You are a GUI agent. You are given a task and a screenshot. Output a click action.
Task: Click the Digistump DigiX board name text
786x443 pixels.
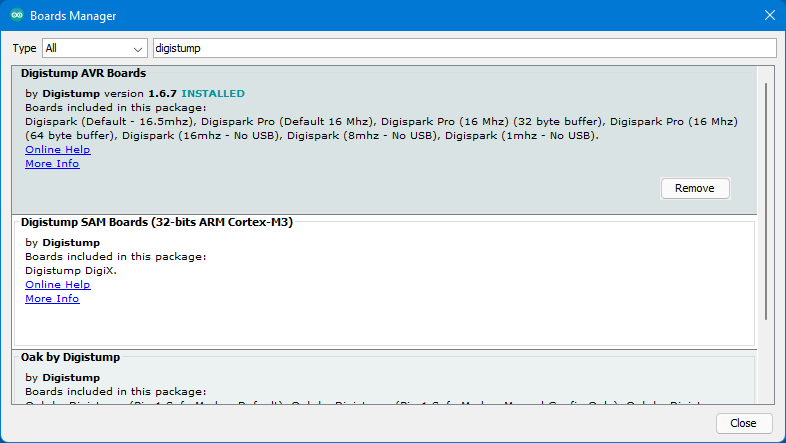pyautogui.click(x=71, y=271)
